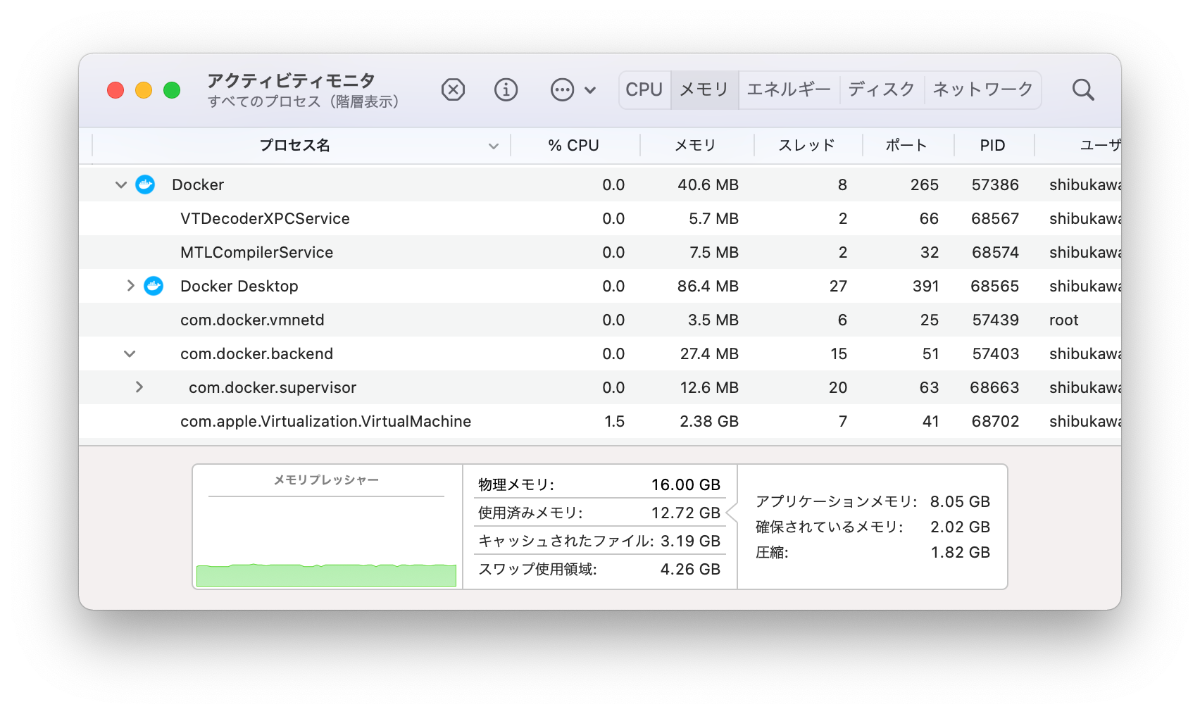The image size is (1200, 714).
Task: Sort by the PID column header
Action: [x=993, y=146]
